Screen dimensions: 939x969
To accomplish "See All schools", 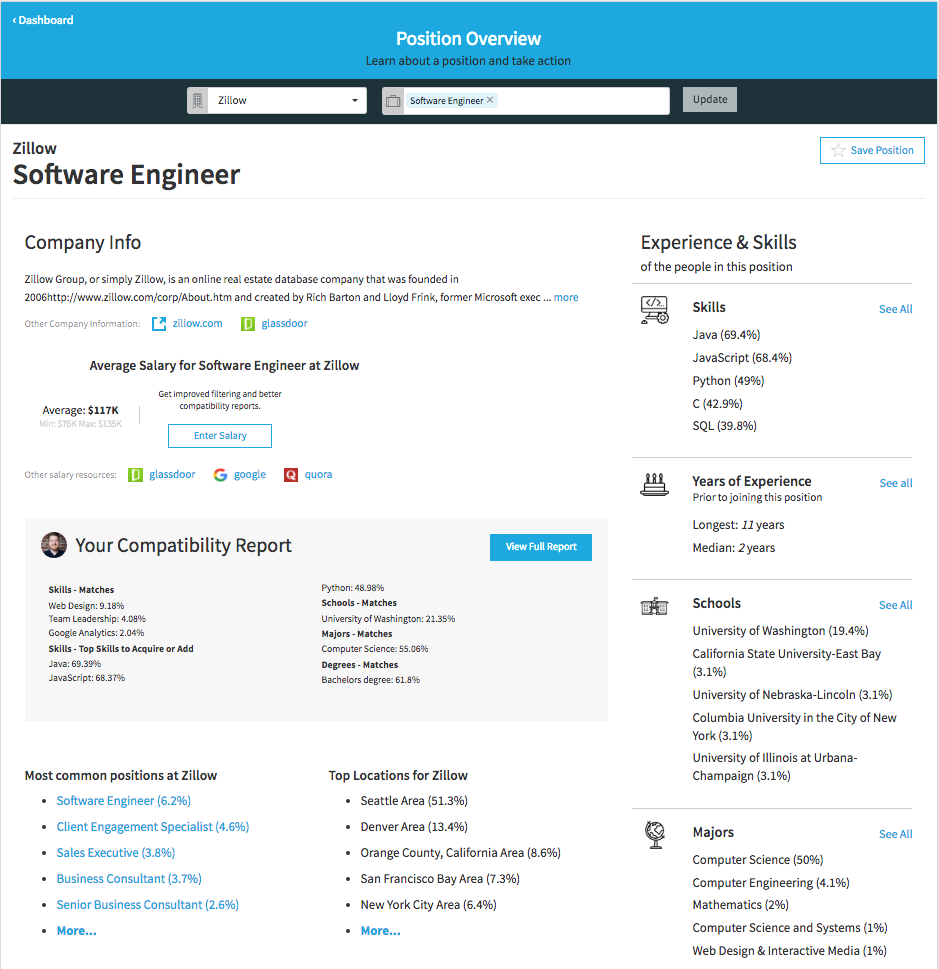I will tap(895, 605).
